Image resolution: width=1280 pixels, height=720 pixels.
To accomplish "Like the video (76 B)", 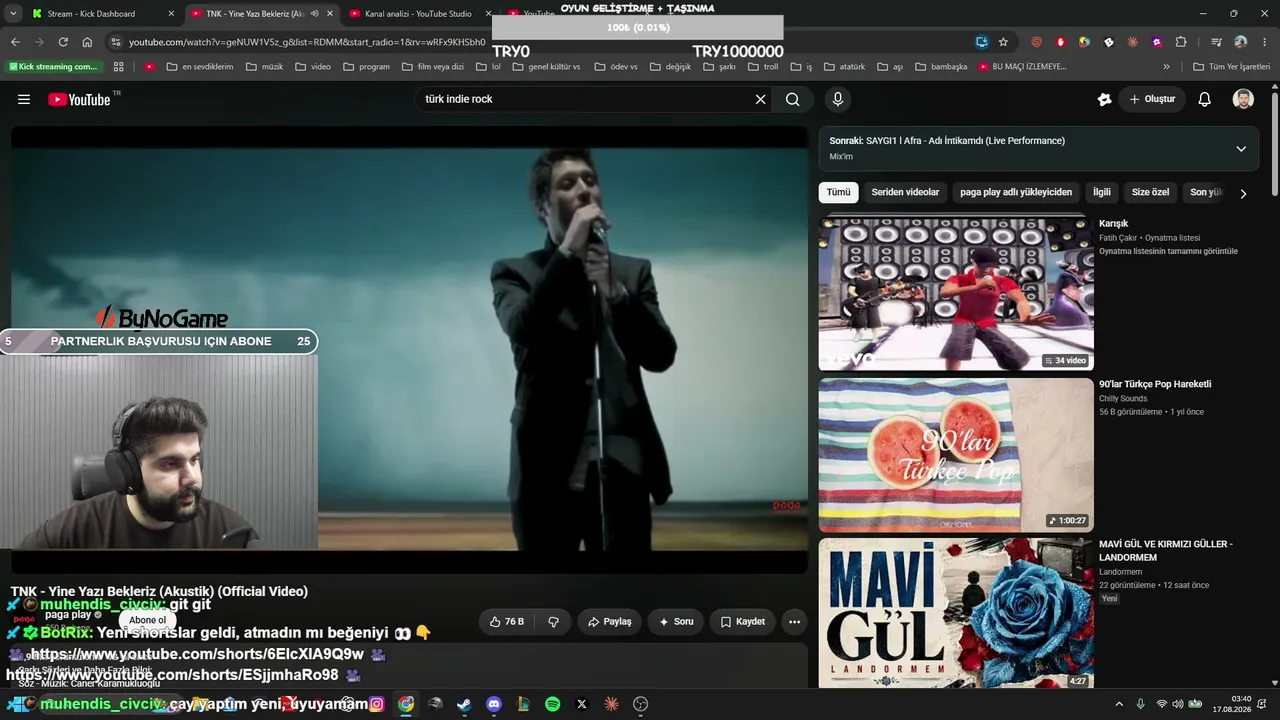I will [506, 622].
